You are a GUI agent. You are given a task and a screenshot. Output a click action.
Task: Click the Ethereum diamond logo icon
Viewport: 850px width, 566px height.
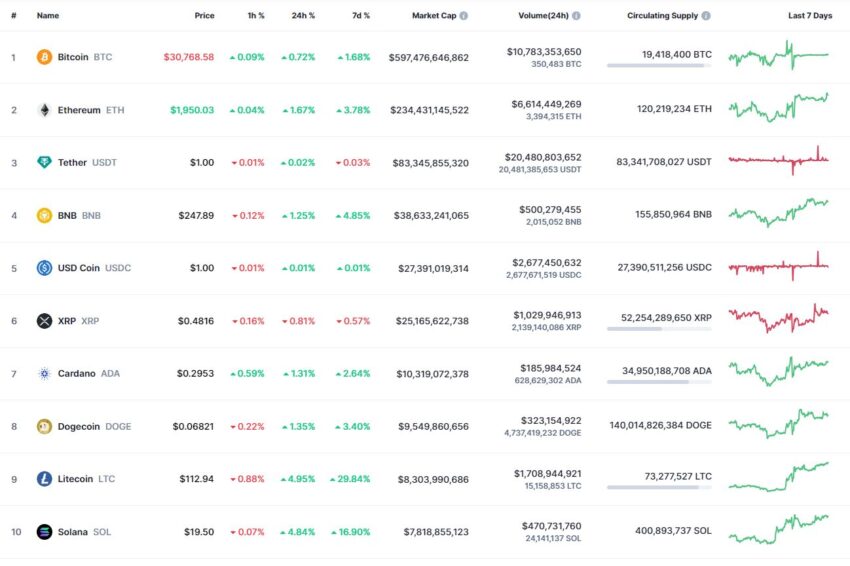coord(44,110)
